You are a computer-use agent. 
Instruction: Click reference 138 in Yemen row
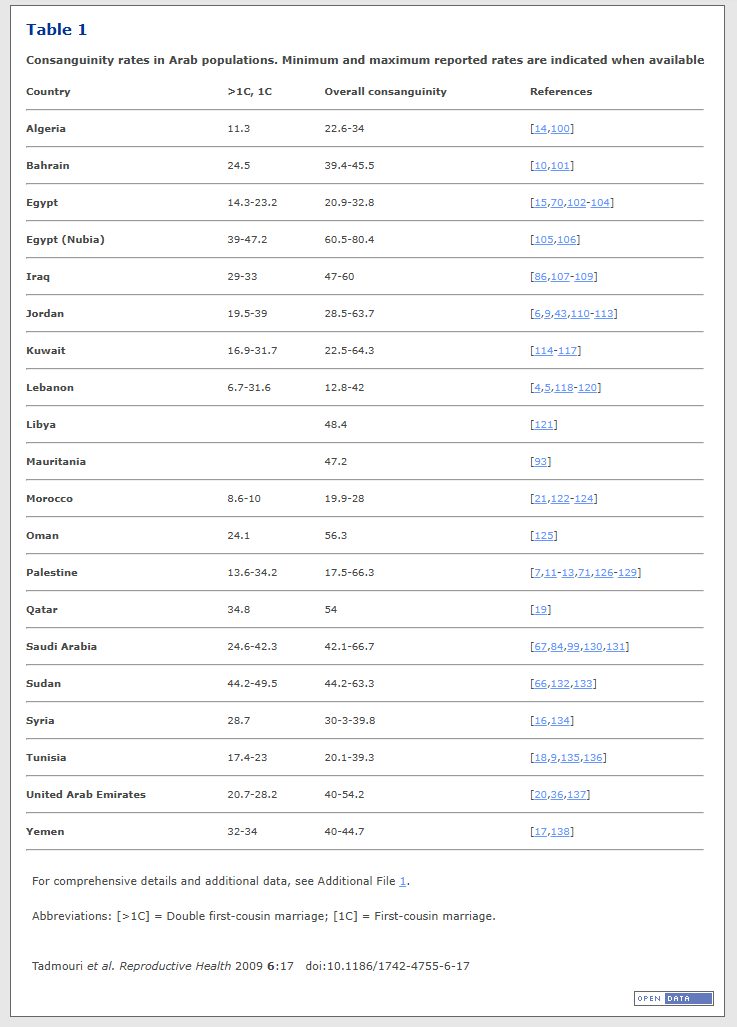click(x=560, y=832)
